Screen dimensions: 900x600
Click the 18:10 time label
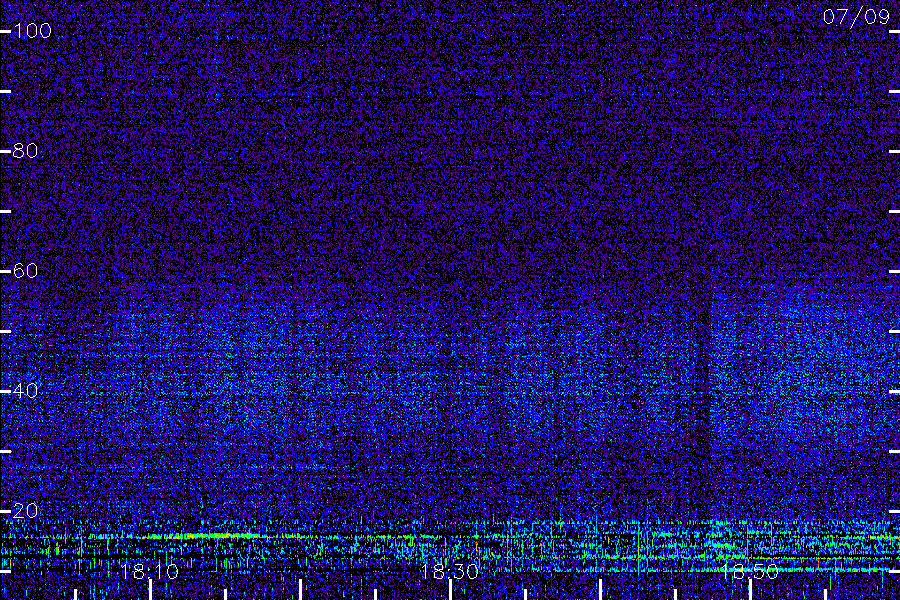click(149, 571)
